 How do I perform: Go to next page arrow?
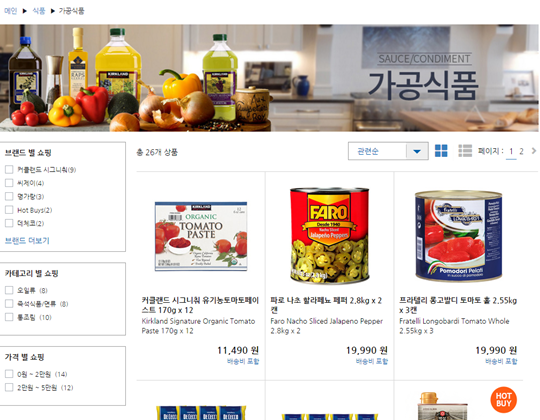pyautogui.click(x=534, y=151)
